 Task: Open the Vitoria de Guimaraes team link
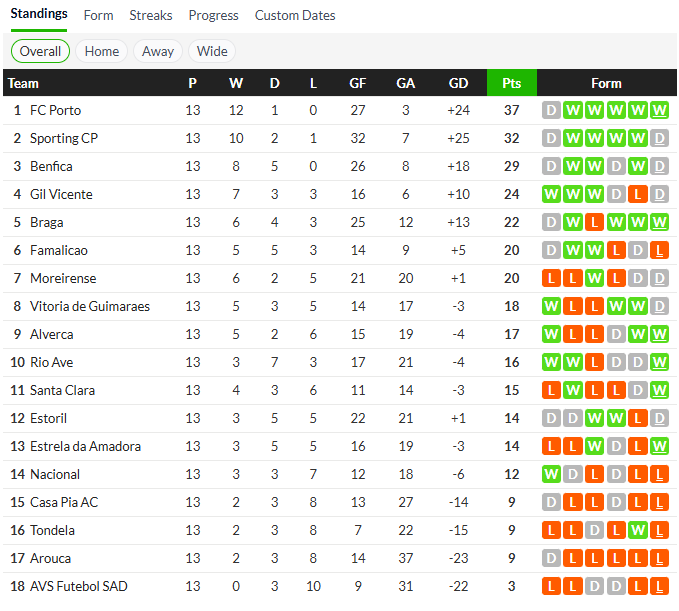click(90, 306)
